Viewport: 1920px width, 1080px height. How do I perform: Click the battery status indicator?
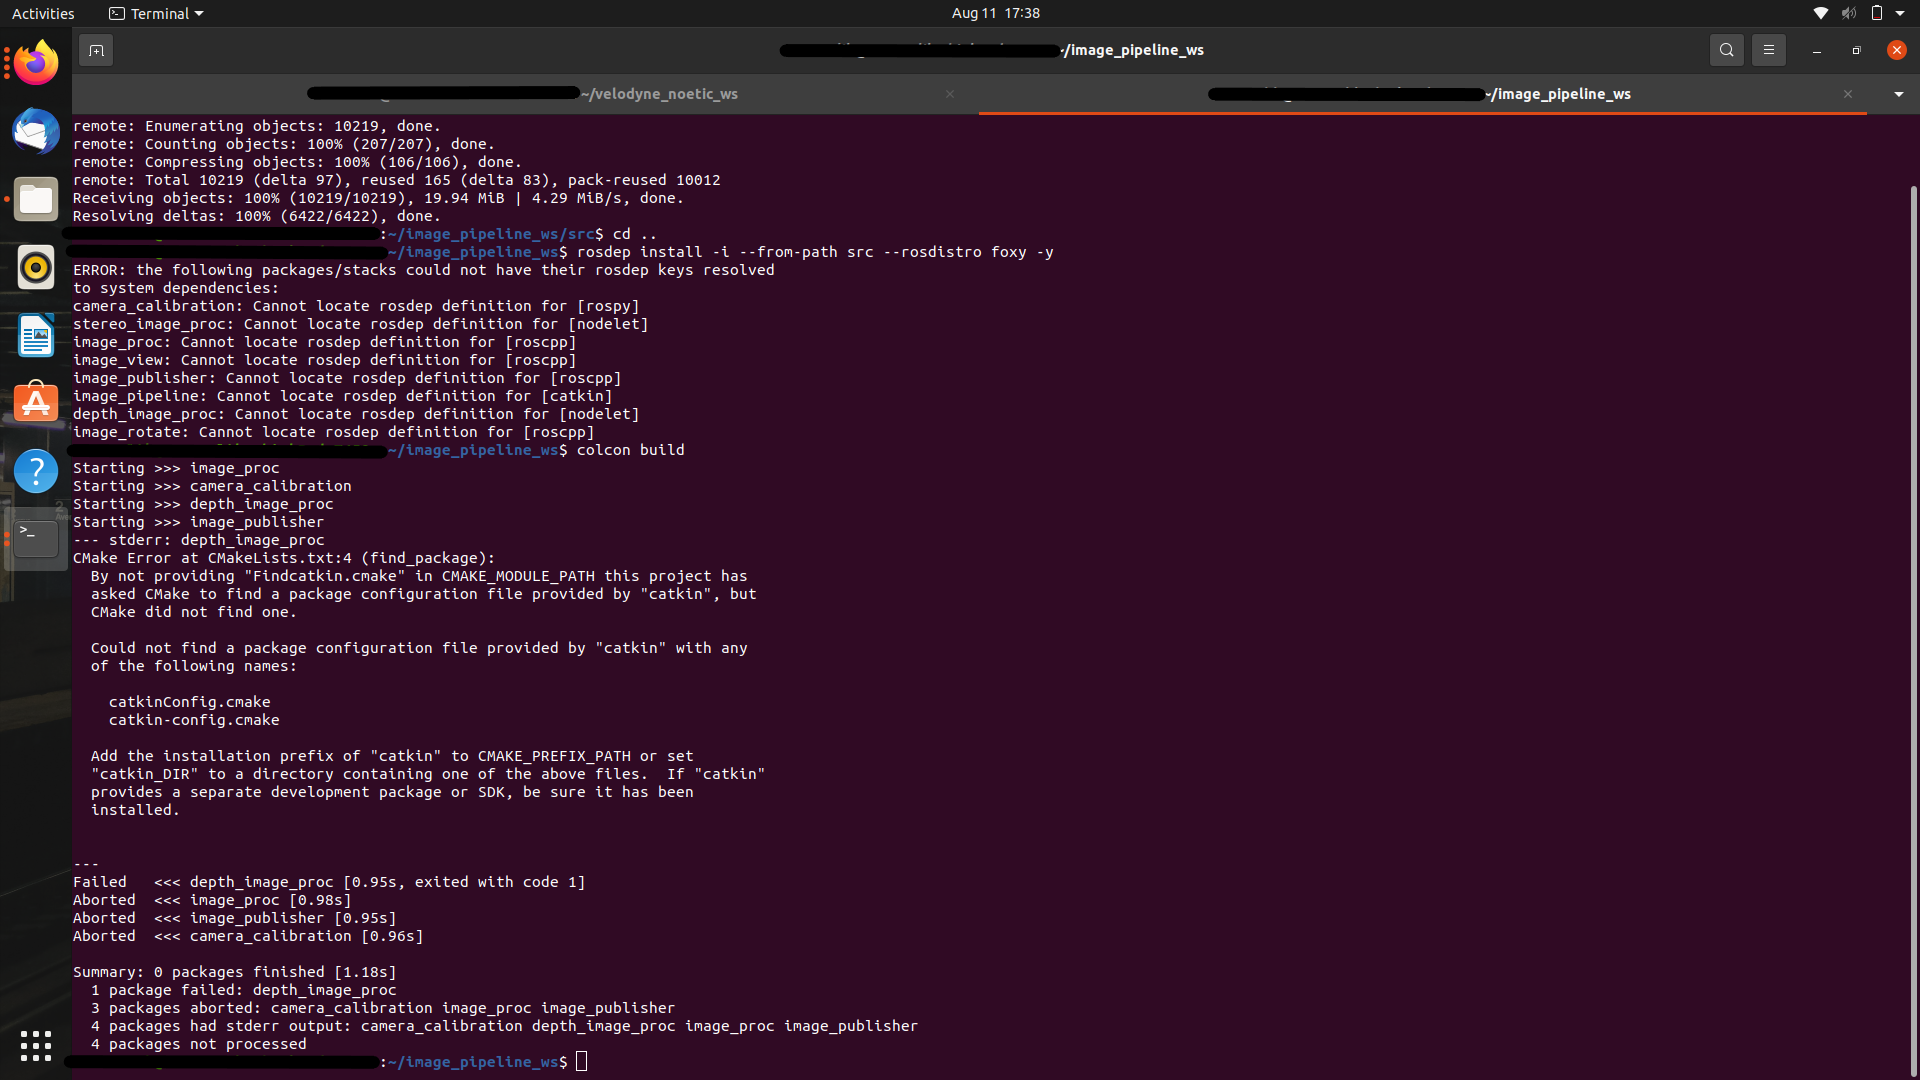pyautogui.click(x=1876, y=13)
